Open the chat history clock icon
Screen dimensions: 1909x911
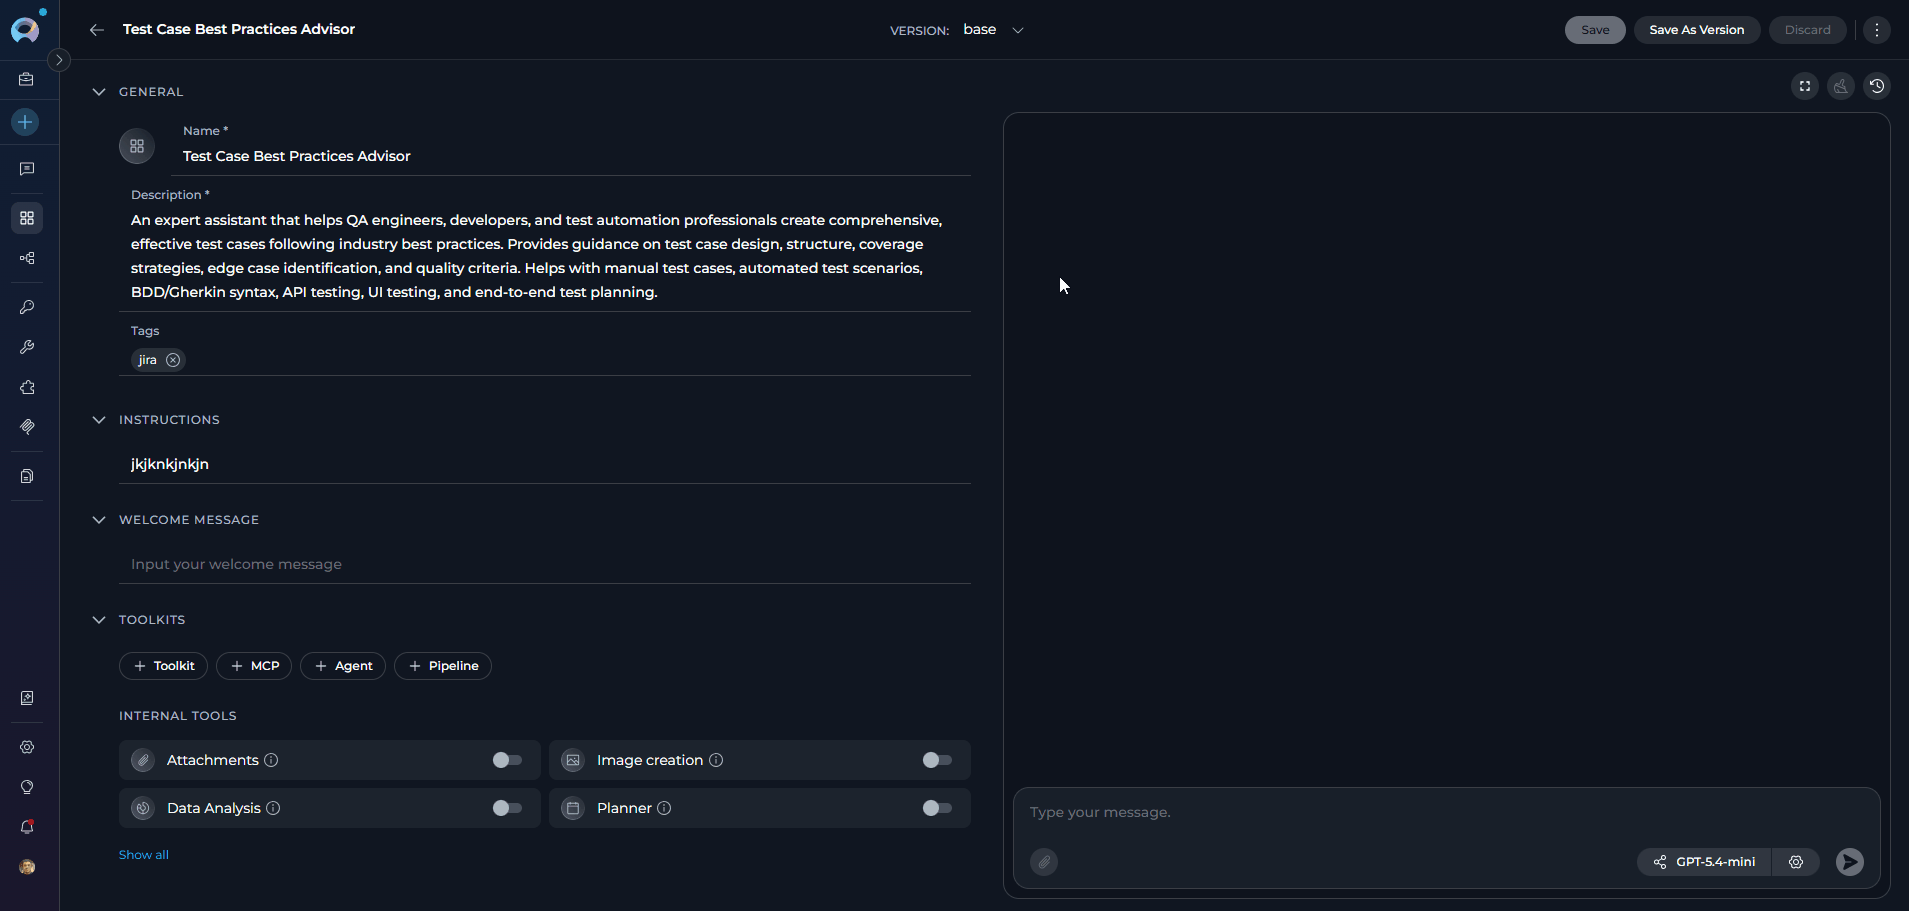(x=1877, y=86)
